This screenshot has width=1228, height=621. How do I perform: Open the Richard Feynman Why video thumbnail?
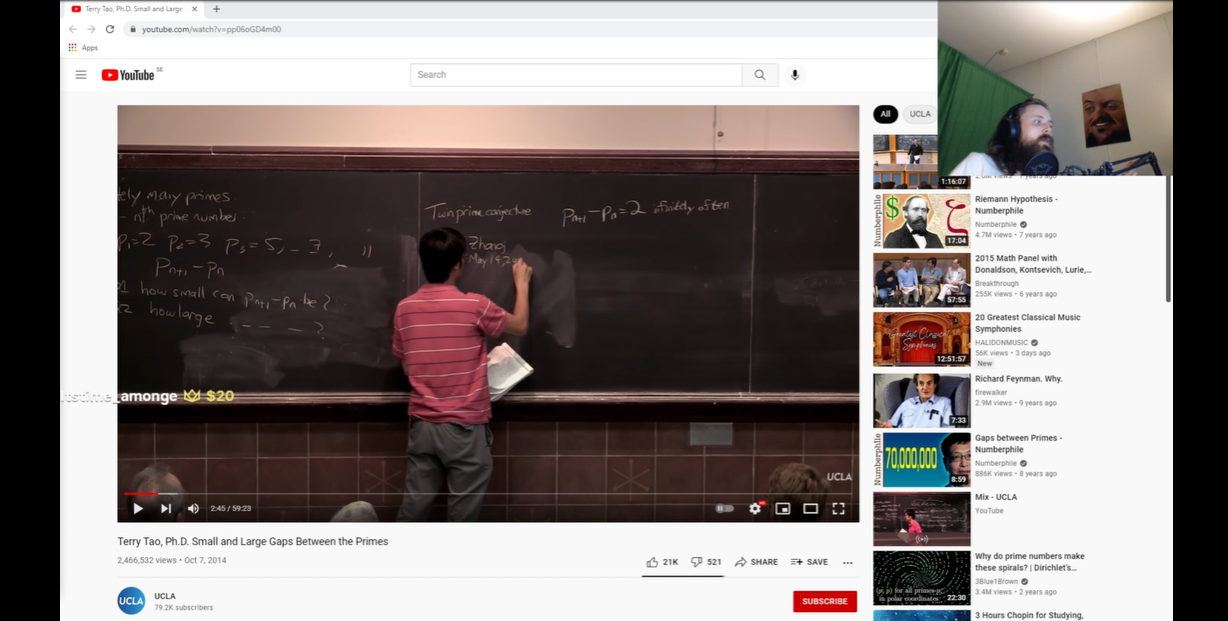click(921, 400)
